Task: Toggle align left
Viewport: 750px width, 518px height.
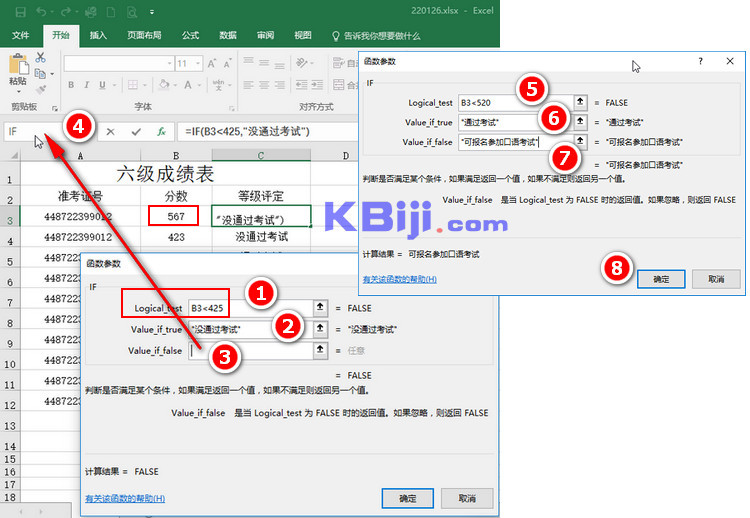Action: (x=248, y=85)
